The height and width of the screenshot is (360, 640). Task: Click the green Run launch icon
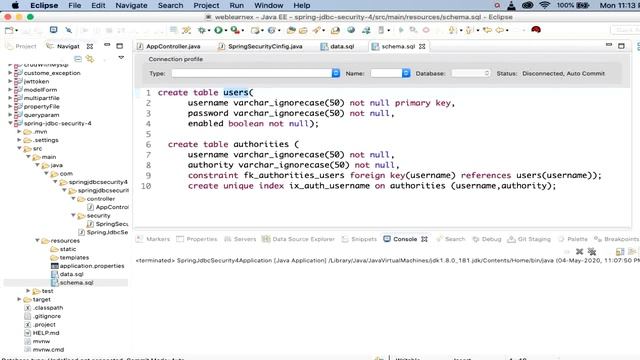tap(218, 30)
